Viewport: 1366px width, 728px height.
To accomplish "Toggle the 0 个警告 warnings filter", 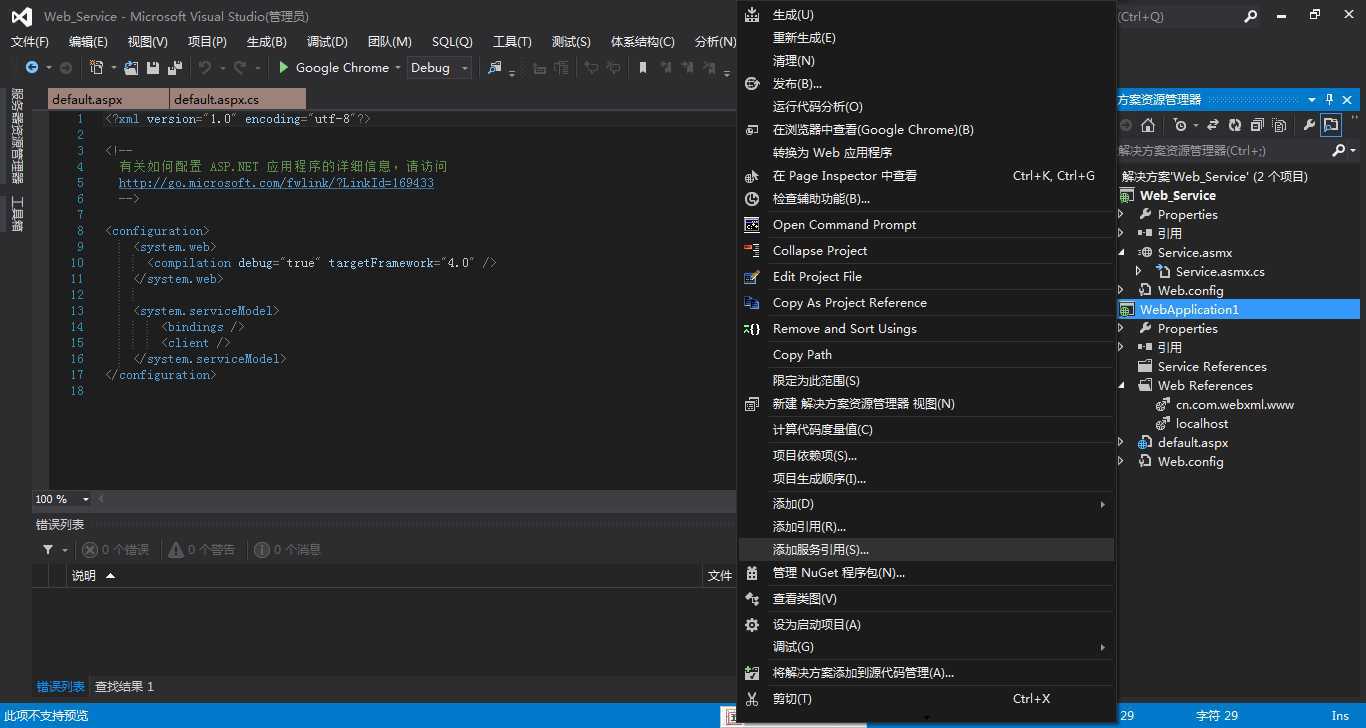I will pyautogui.click(x=202, y=550).
